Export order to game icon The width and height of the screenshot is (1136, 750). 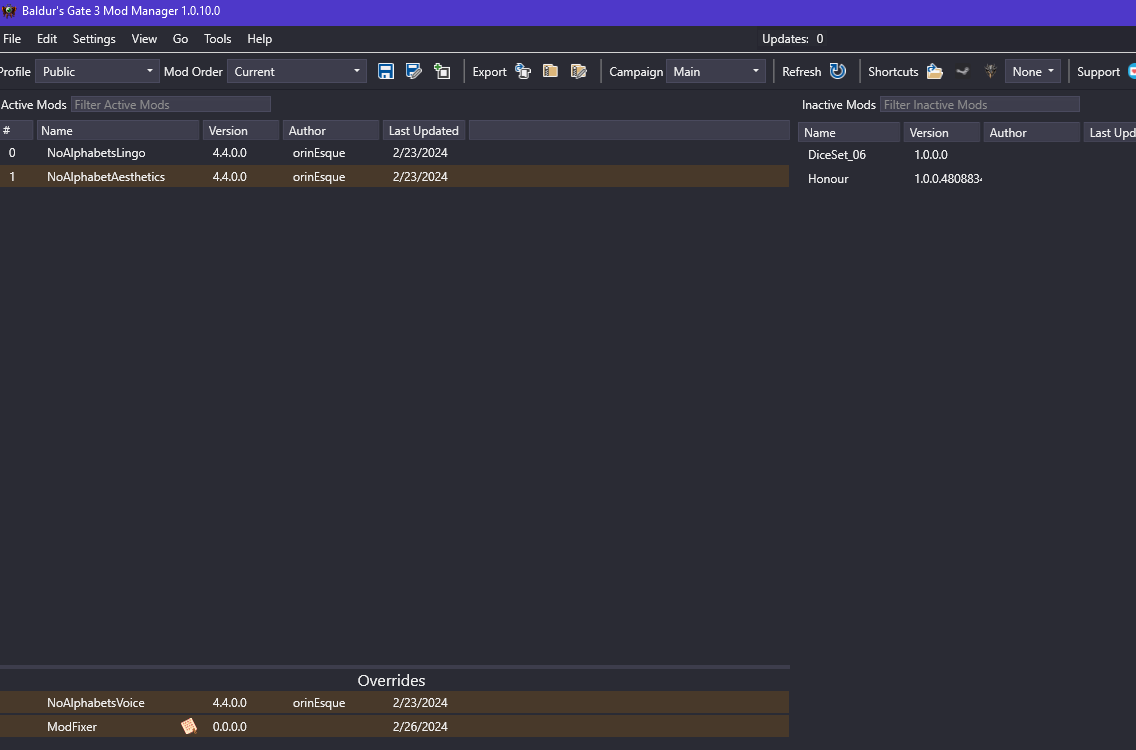tap(523, 71)
